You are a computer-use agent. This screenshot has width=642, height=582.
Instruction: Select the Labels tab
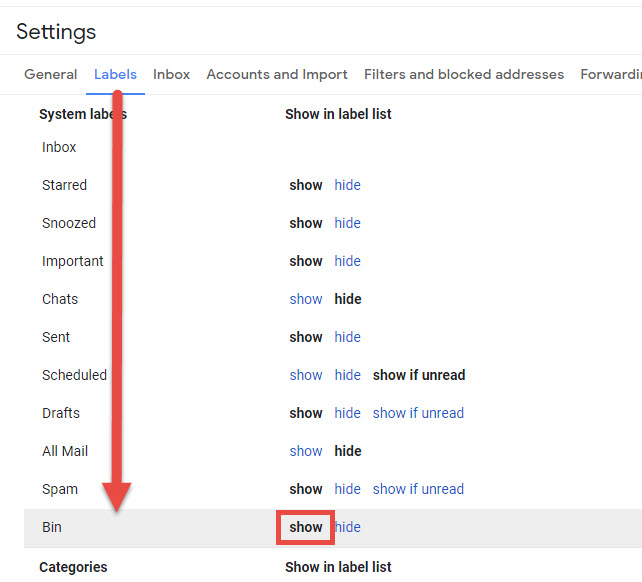[x=115, y=74]
